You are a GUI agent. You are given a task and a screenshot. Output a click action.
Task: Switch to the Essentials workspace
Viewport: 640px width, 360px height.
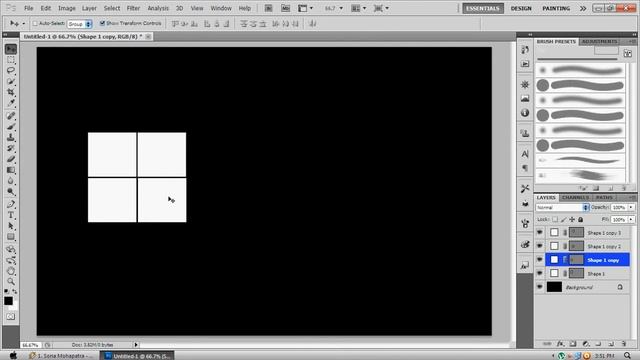pos(483,8)
